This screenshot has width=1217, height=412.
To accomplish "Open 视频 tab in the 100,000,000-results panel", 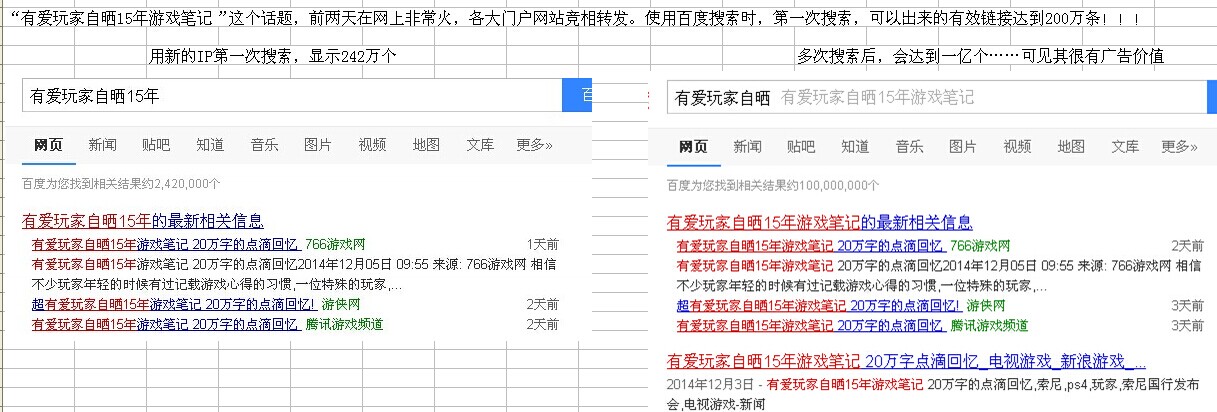I will tap(1017, 146).
